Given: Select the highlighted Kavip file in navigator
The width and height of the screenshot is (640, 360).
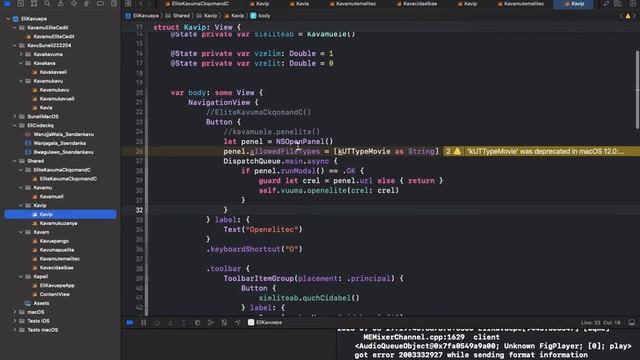Looking at the screenshot, I should tap(60, 214).
